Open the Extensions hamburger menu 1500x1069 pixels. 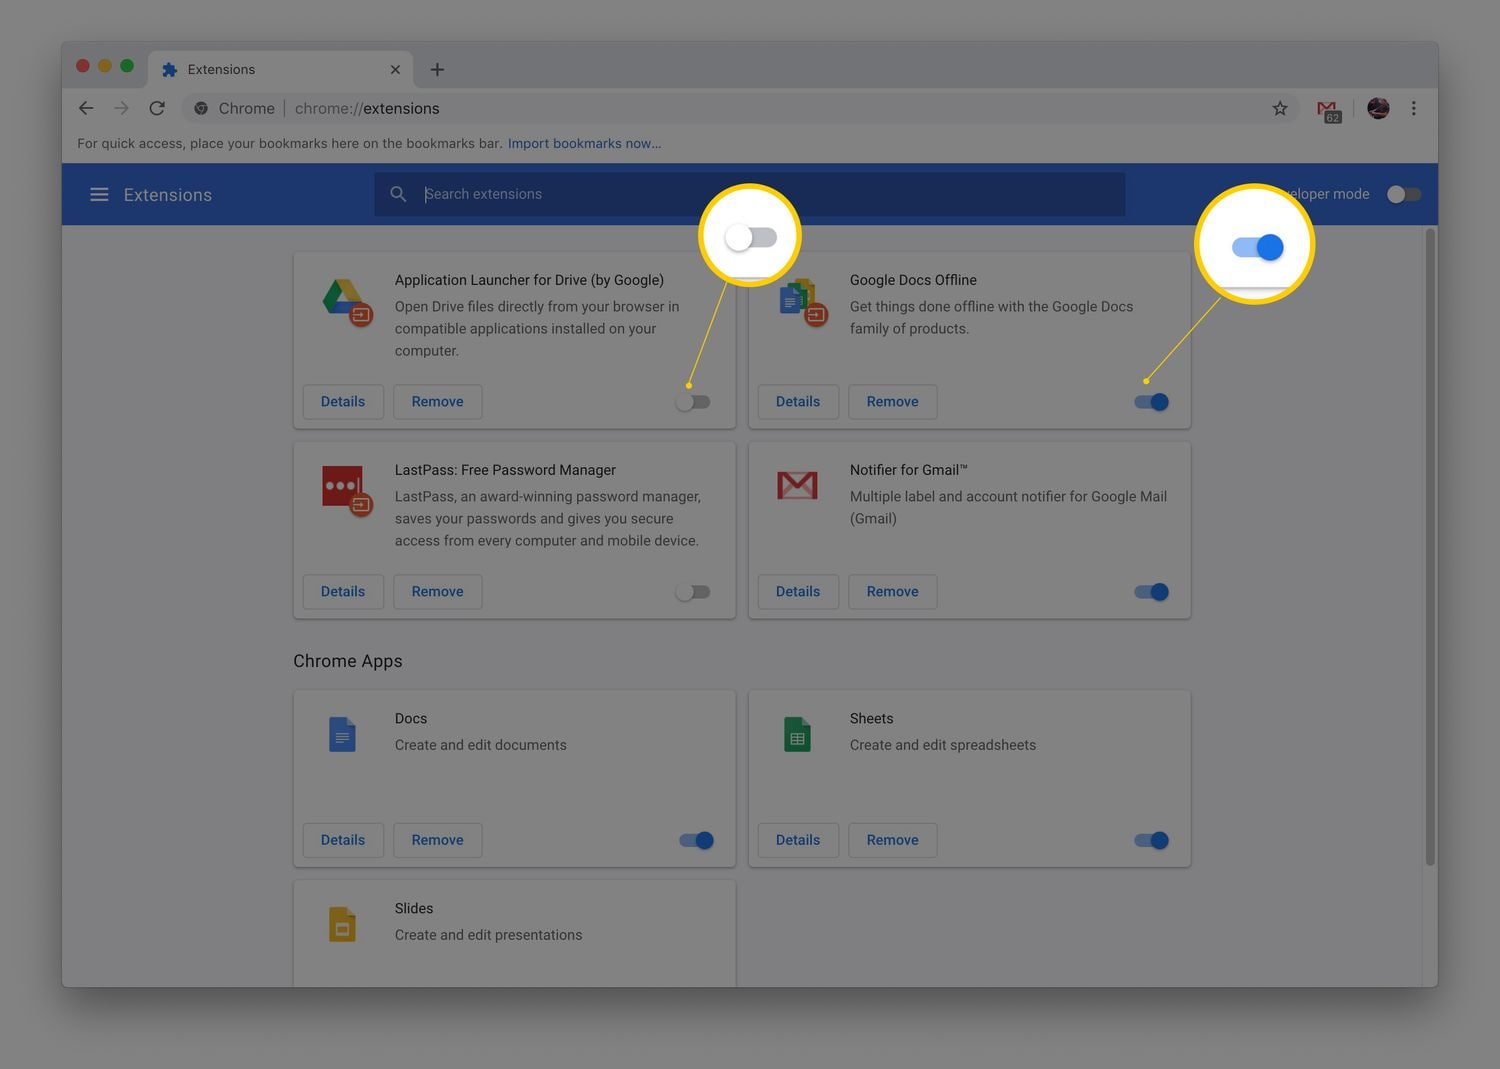[99, 194]
